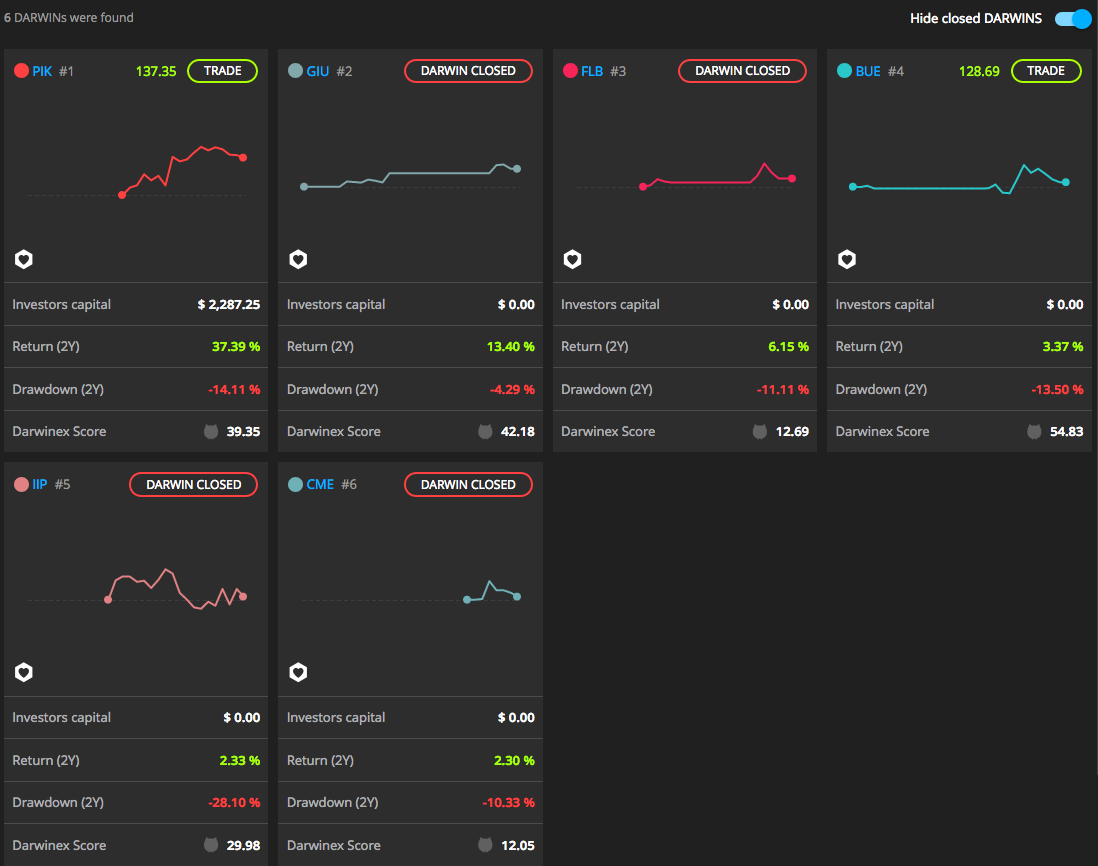Click the 2.30 % return value
The width and height of the screenshot is (1098, 866).
tap(514, 760)
